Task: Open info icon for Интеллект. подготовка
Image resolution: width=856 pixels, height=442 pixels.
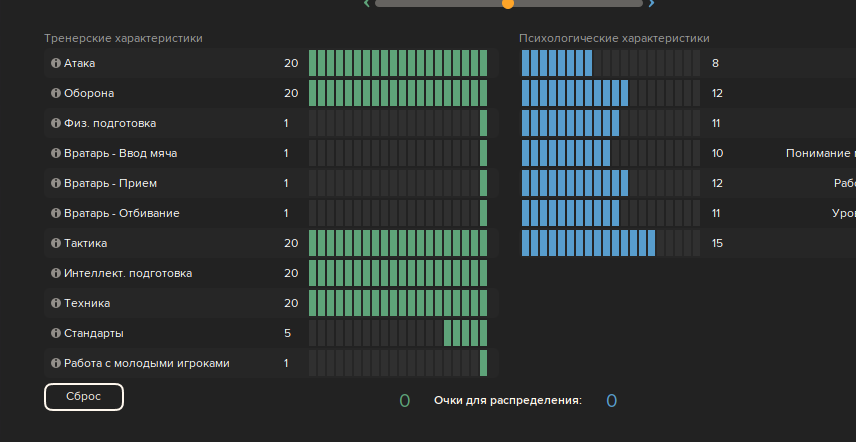Action: [x=55, y=273]
